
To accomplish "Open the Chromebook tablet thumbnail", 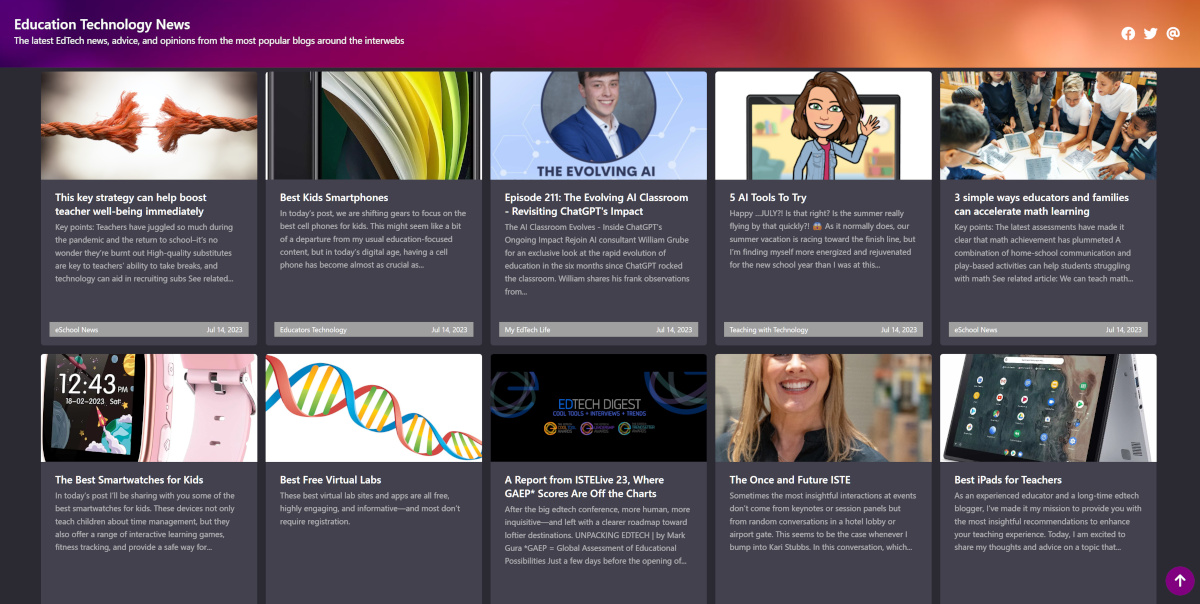I will pos(1048,408).
